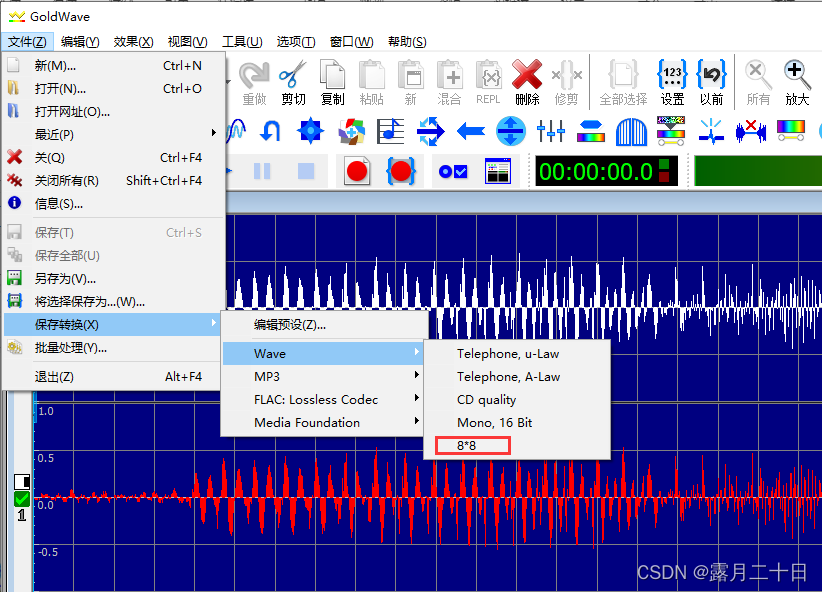Choose Information (信息) menu item
The width and height of the screenshot is (822, 592).
point(113,203)
